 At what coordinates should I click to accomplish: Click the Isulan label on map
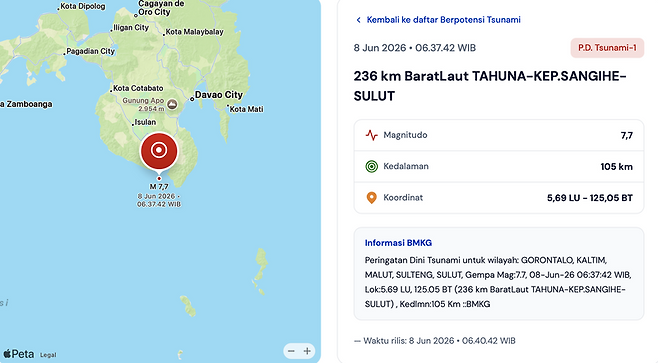[x=145, y=122]
